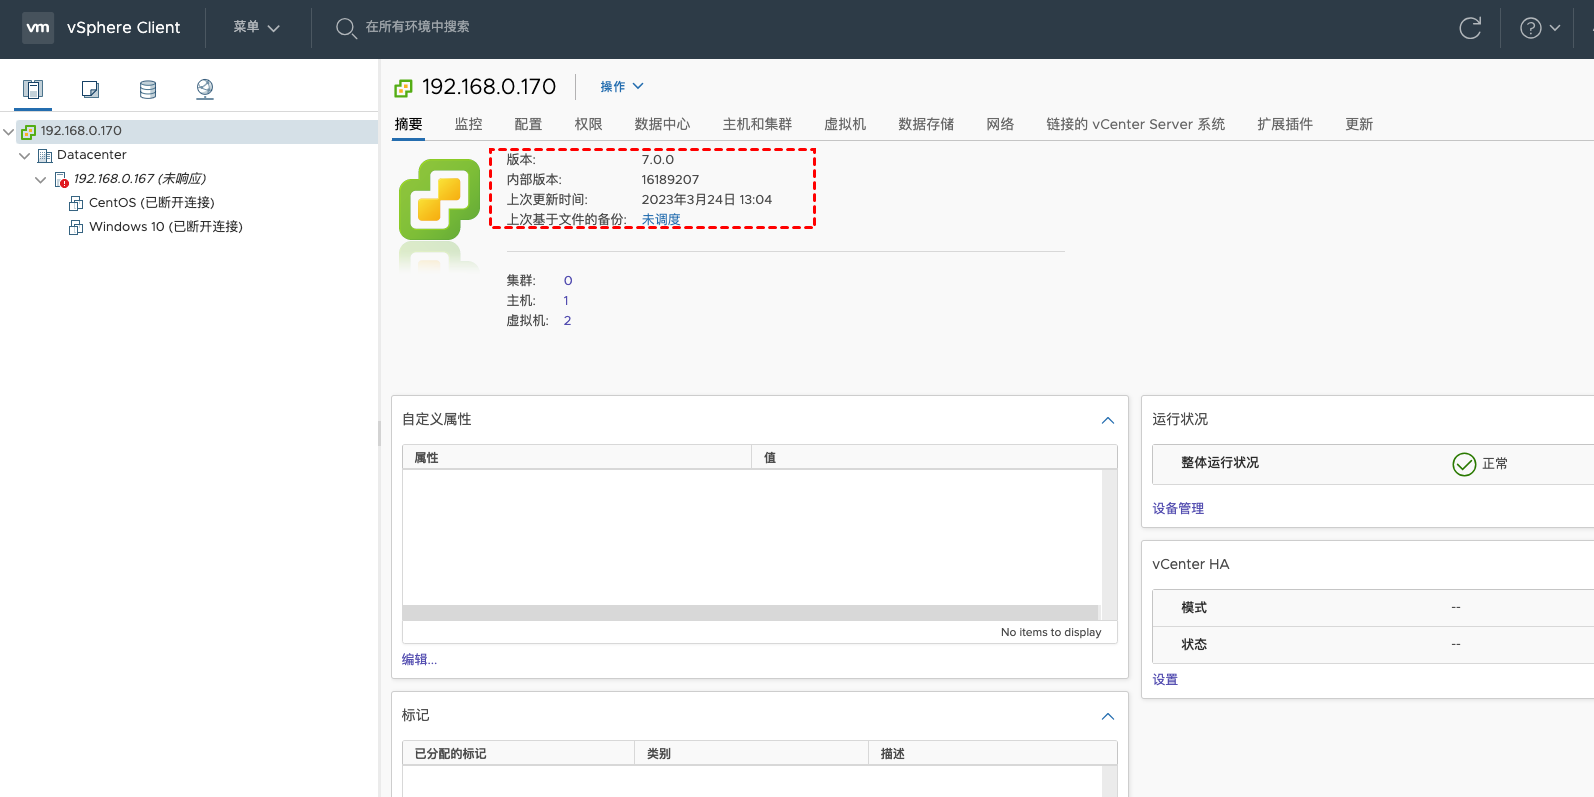1594x797 pixels.
Task: Open the Storage inventory view icon
Action: click(x=148, y=90)
